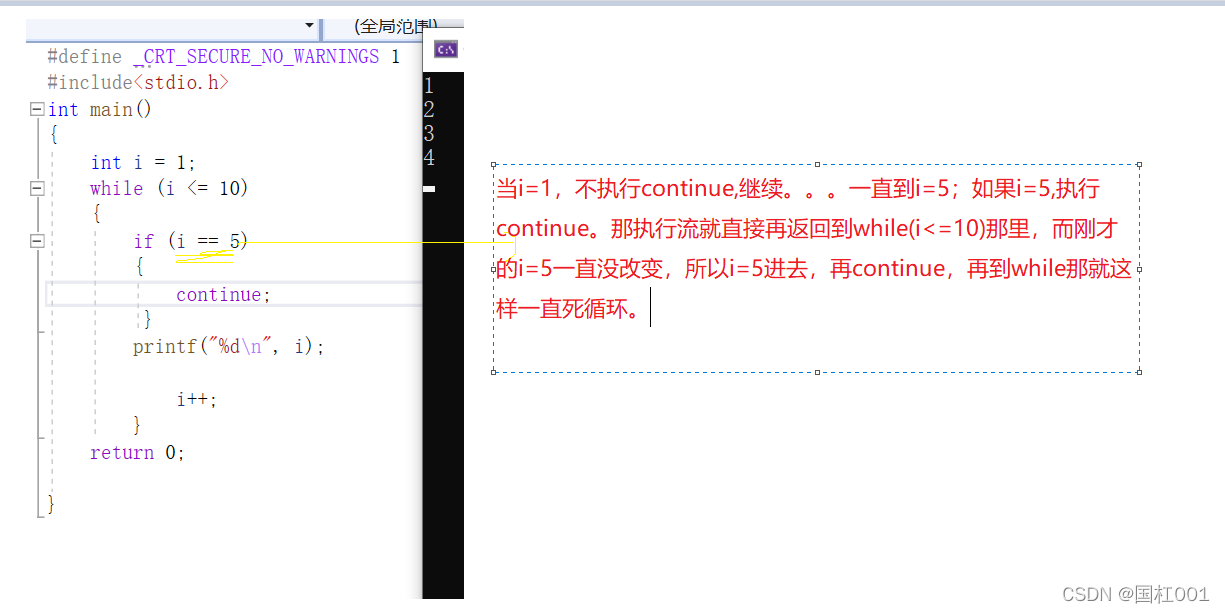Click the top-left handle of annotation text box
The image size is (1225, 613).
pyautogui.click(x=493, y=164)
